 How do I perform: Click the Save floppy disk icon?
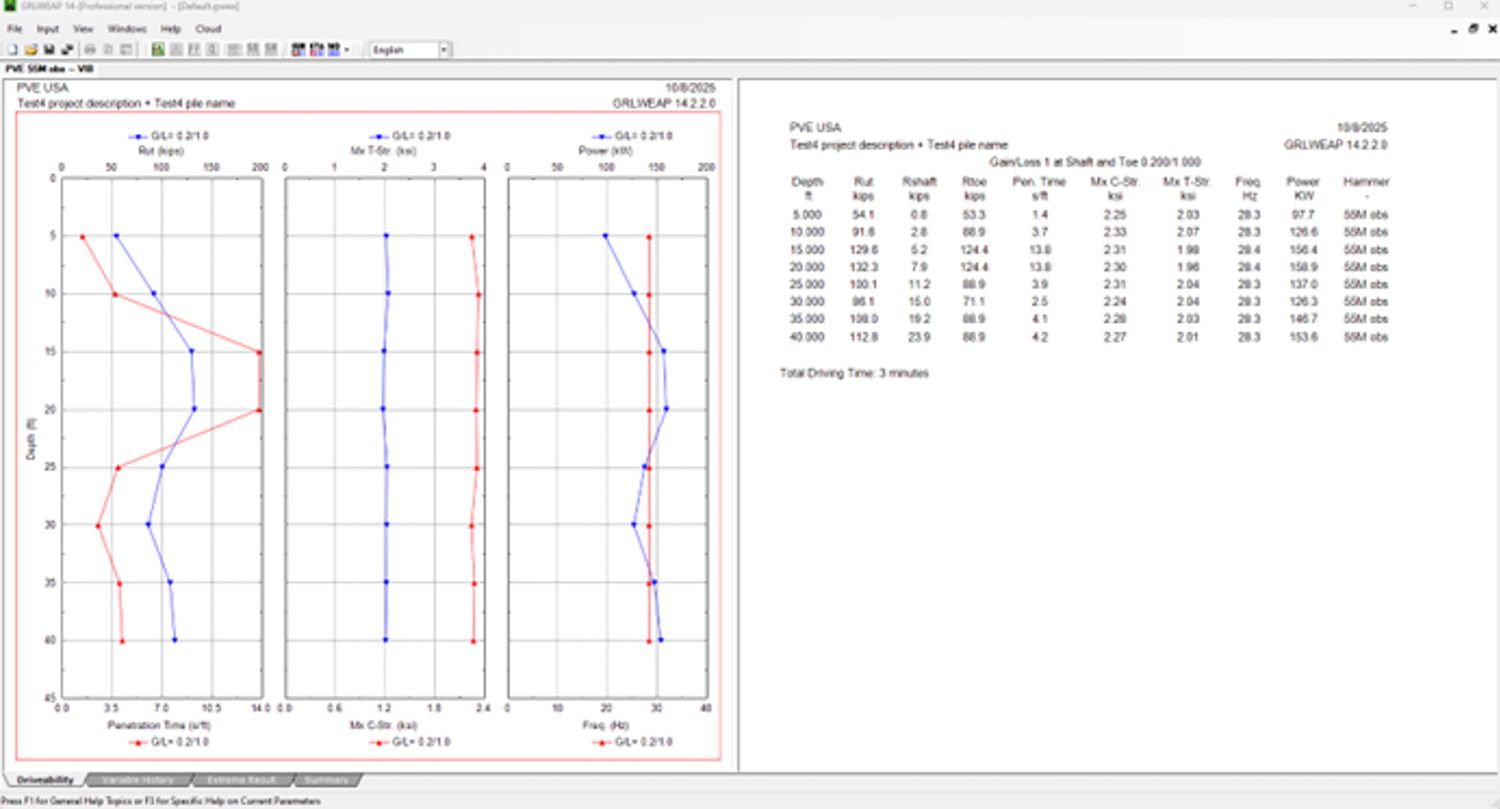pos(49,49)
